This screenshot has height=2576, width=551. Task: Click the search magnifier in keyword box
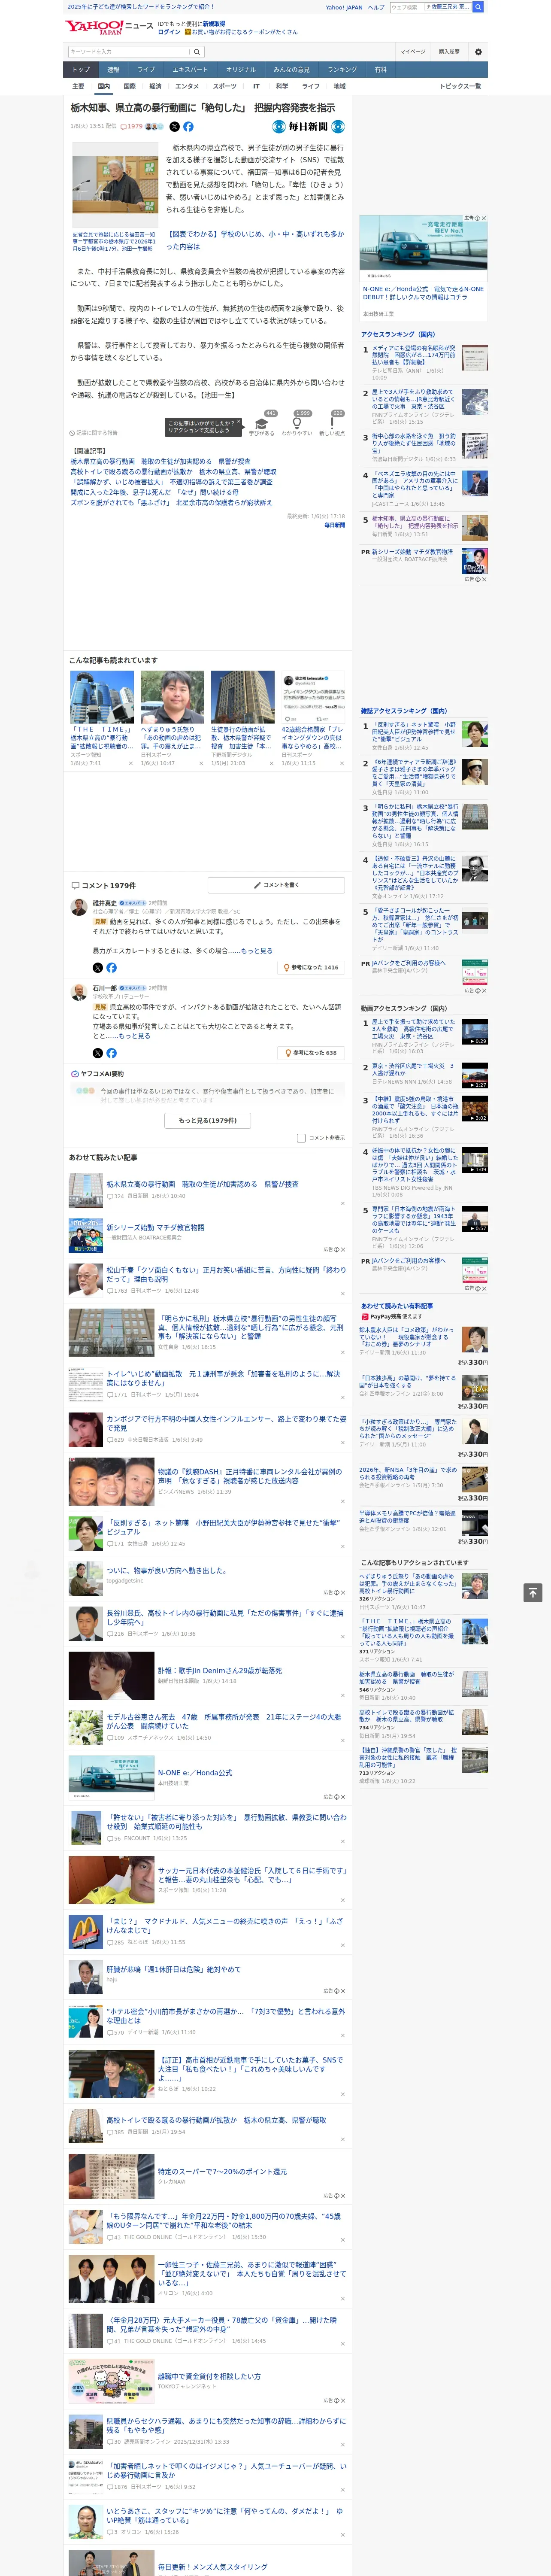(x=197, y=51)
